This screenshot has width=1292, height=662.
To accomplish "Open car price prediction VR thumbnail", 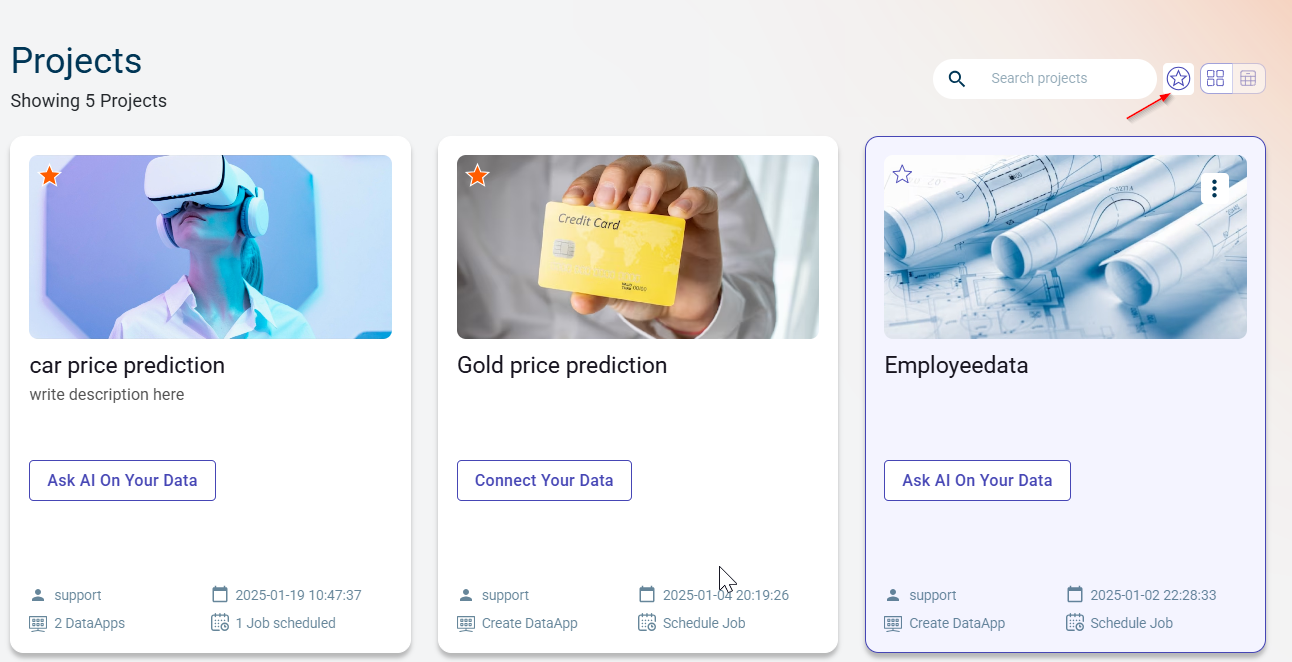I will [x=210, y=247].
